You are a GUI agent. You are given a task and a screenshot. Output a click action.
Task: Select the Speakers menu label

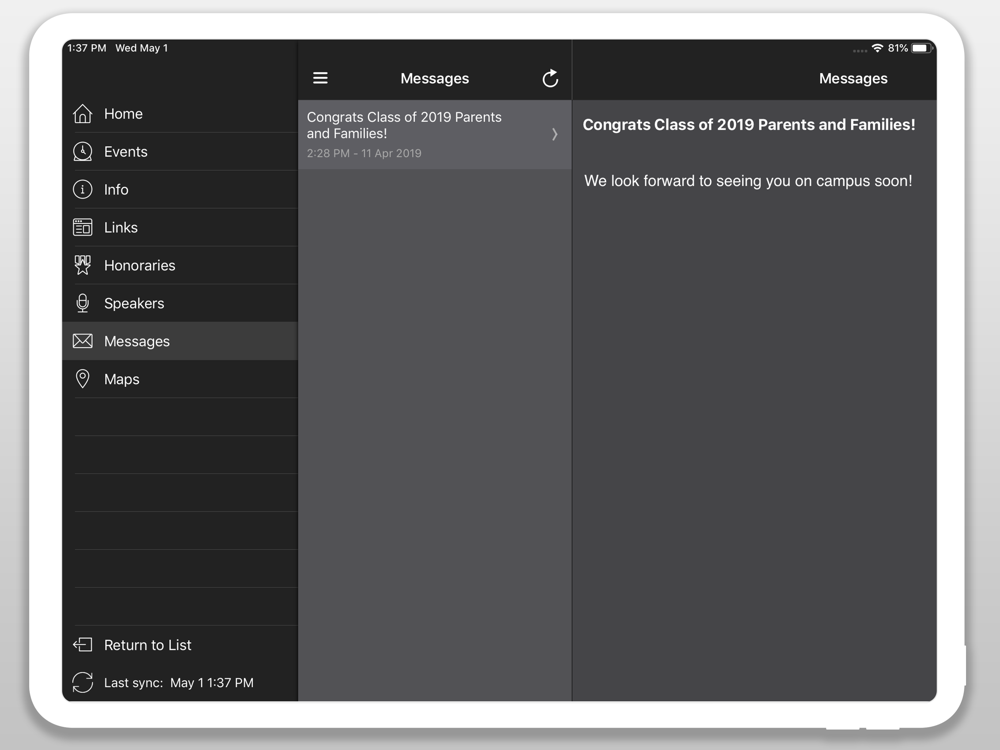click(134, 304)
